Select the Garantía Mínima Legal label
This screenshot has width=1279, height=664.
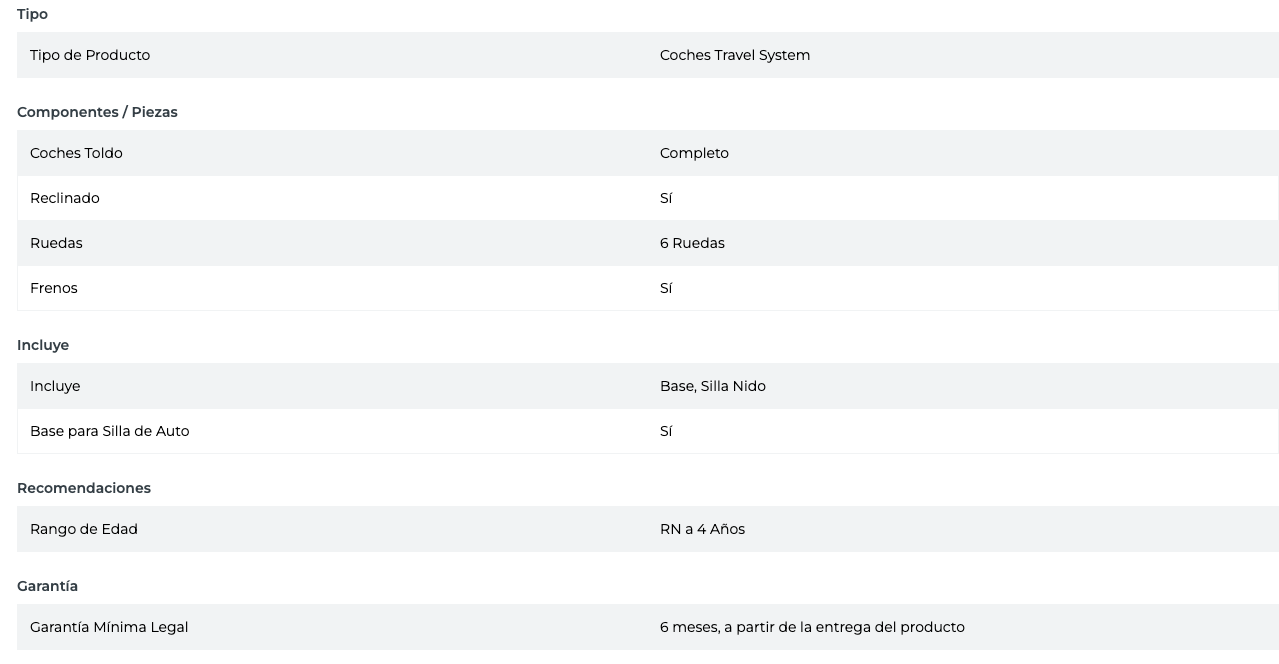tap(109, 627)
